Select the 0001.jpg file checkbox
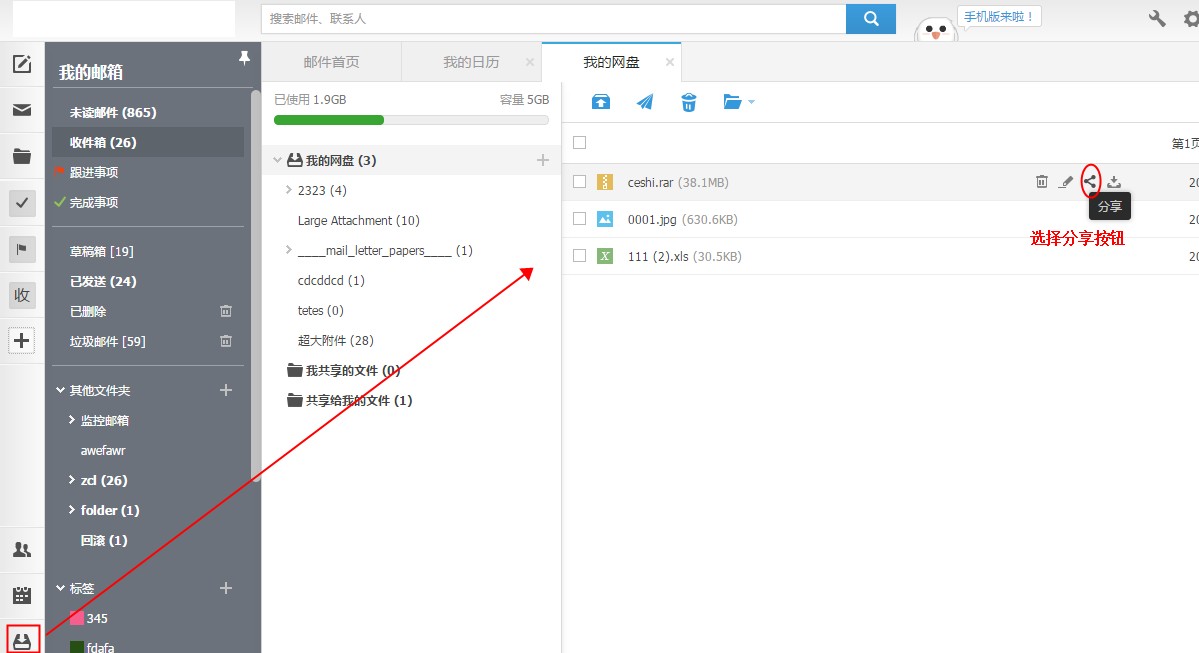Viewport: 1199px width, 653px height. (579, 219)
